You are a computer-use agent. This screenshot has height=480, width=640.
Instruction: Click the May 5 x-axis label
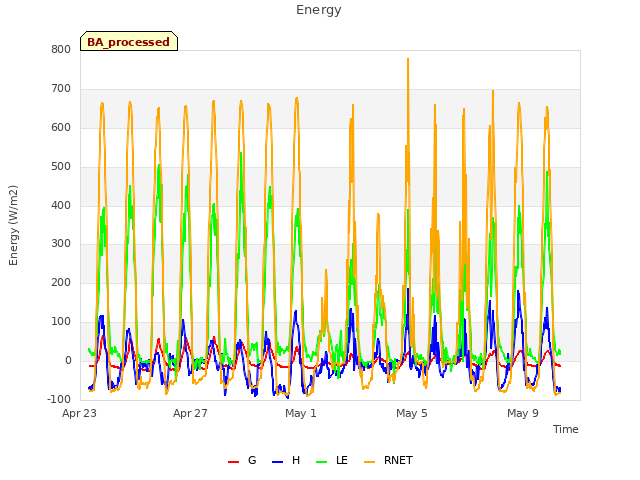point(412,413)
